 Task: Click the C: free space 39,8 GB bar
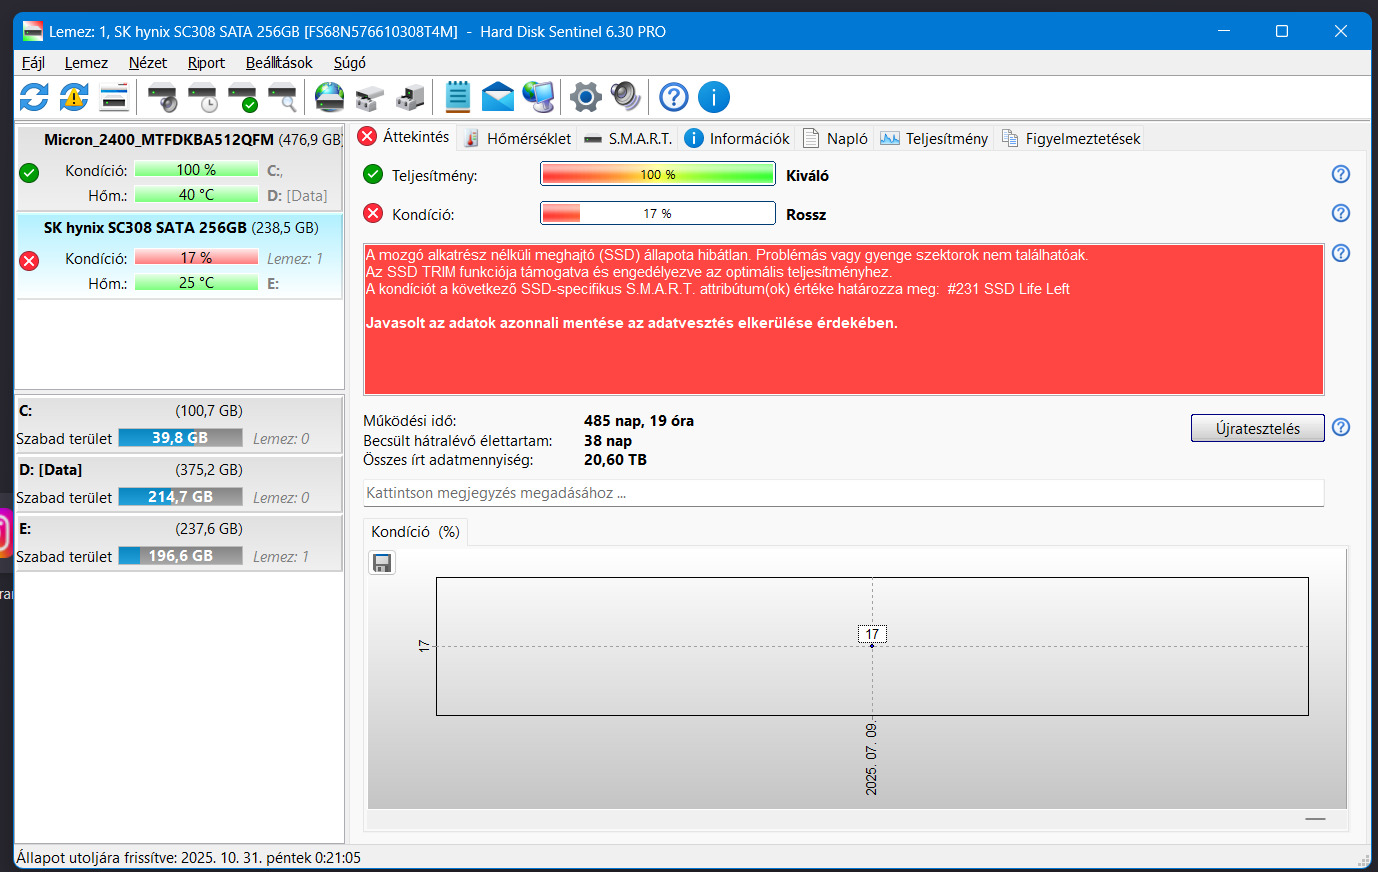(181, 438)
